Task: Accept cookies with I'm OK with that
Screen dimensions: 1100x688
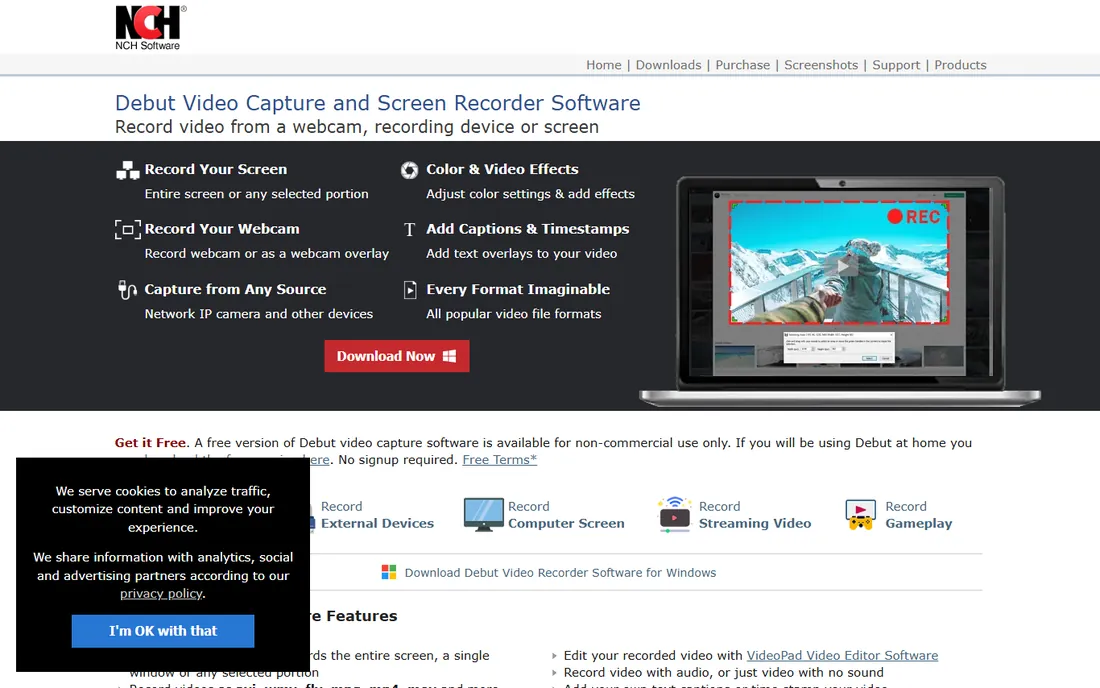Action: 163,630
